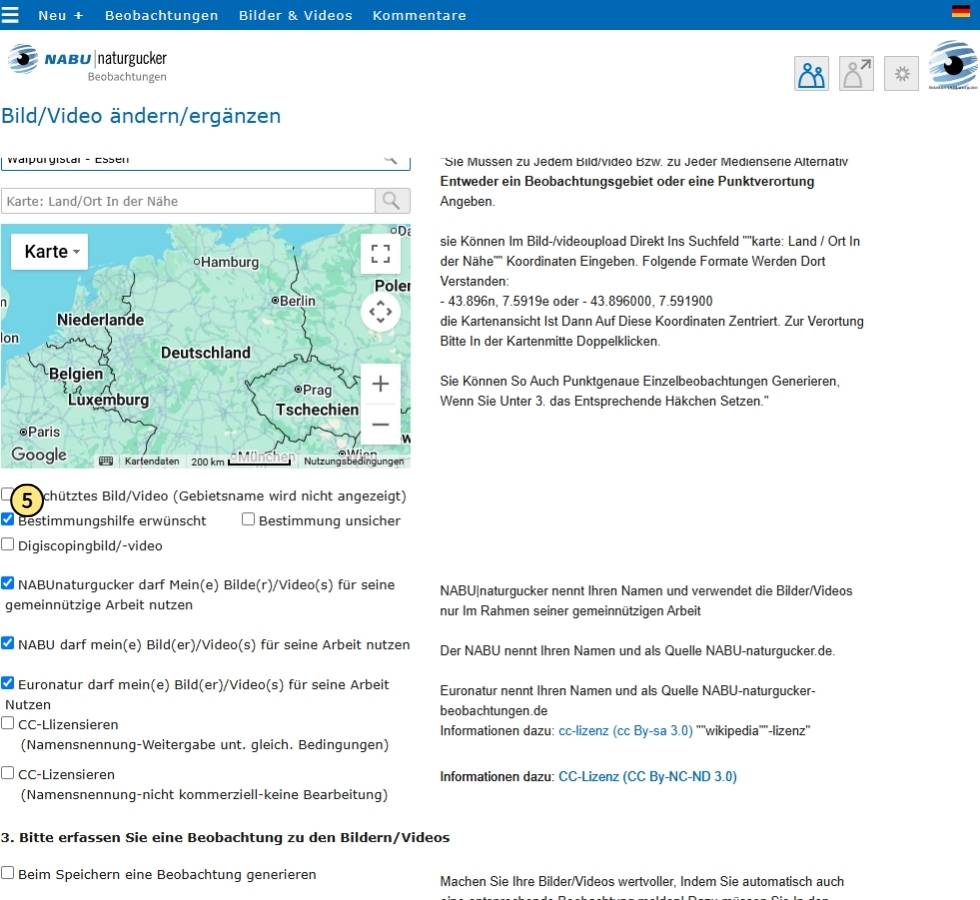Viewport: 980px width, 900px height.
Task: Click the map keyboard shortcuts icon
Action: point(106,461)
